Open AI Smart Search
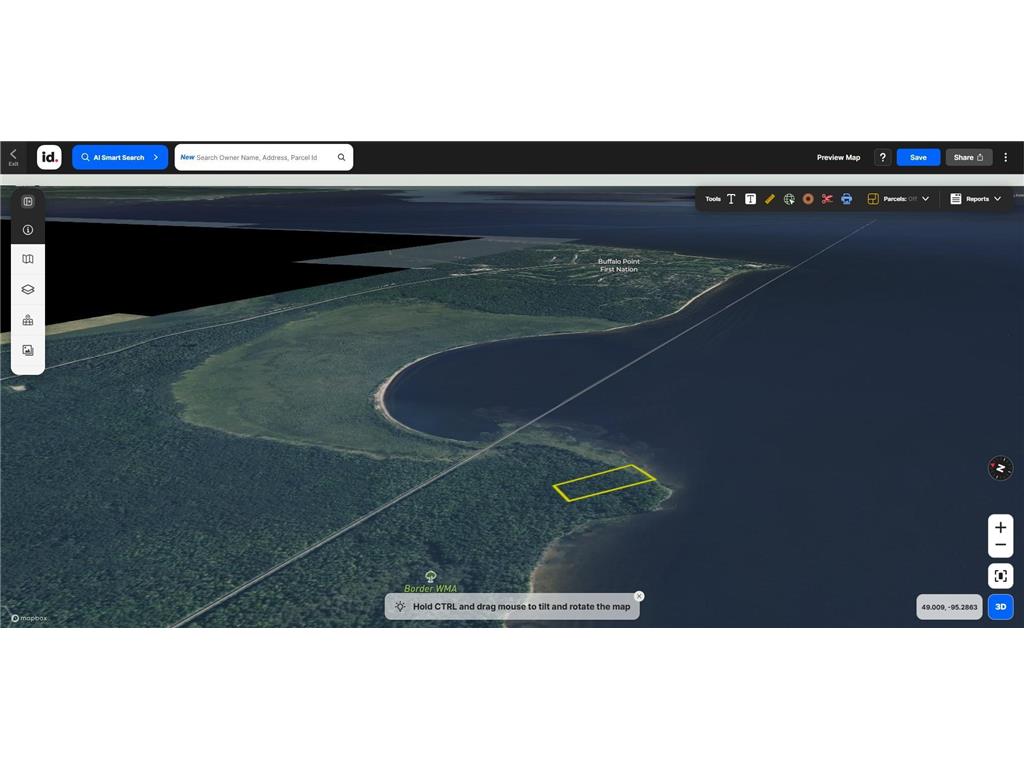This screenshot has height=768, width=1024. (120, 157)
